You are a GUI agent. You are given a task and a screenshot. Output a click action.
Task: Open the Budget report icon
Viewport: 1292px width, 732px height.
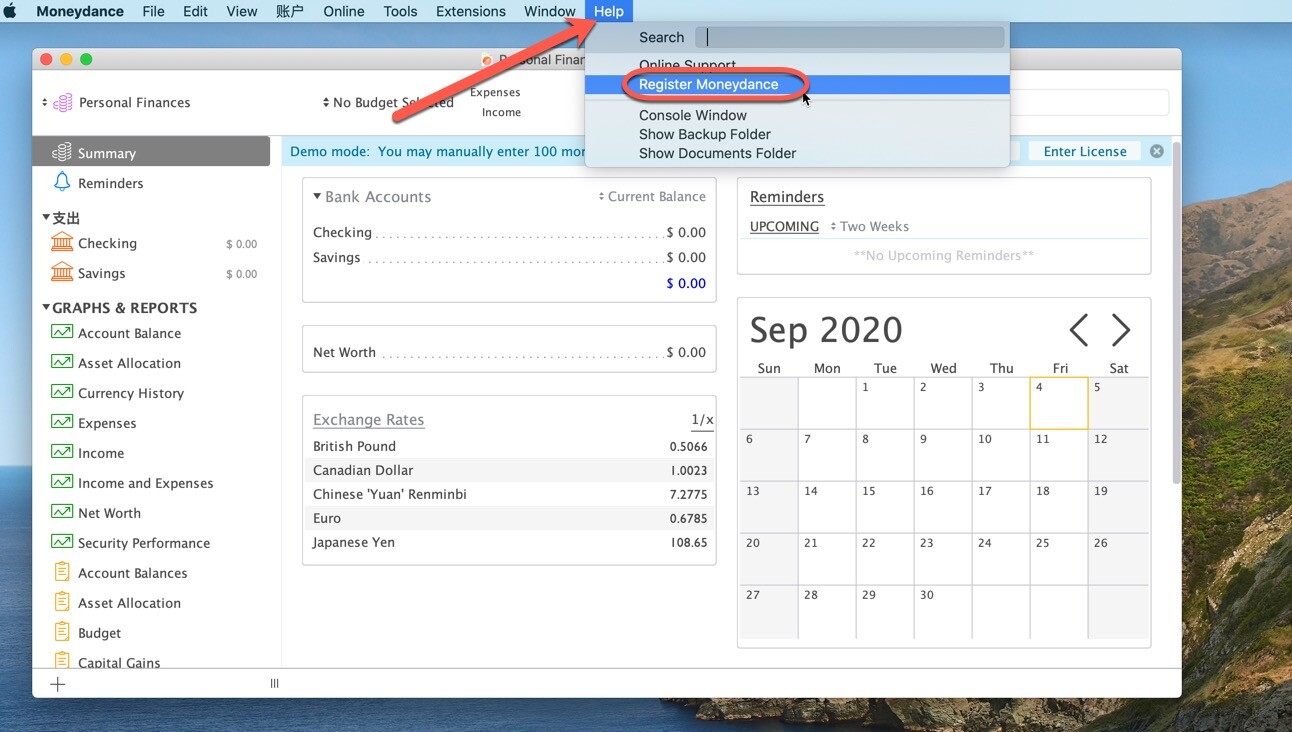62,633
